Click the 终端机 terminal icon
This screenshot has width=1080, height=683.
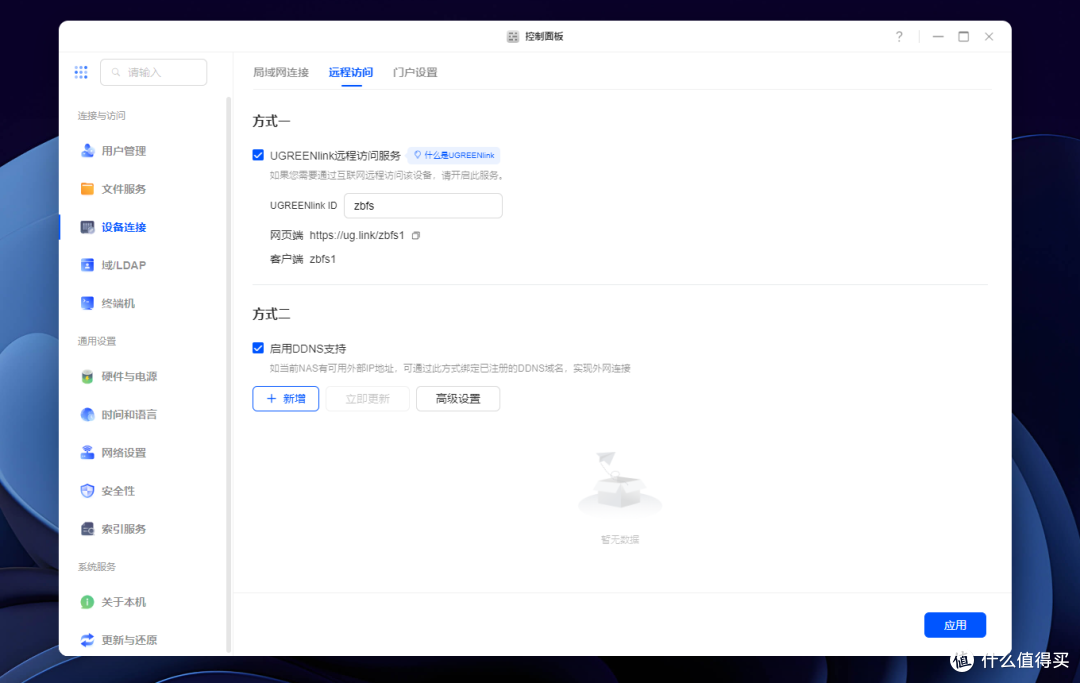pos(87,303)
